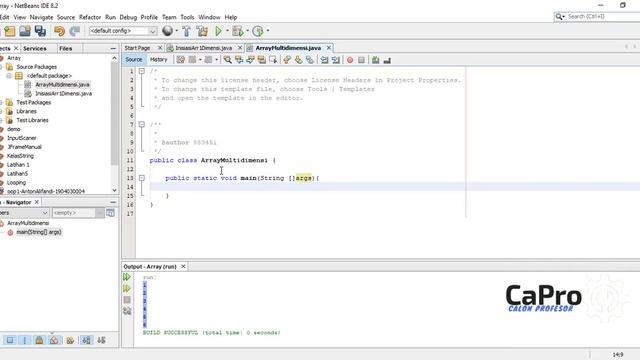Screen dimensions: 640x360
Task: Click the editor Uncomment icon
Action: 387,60
